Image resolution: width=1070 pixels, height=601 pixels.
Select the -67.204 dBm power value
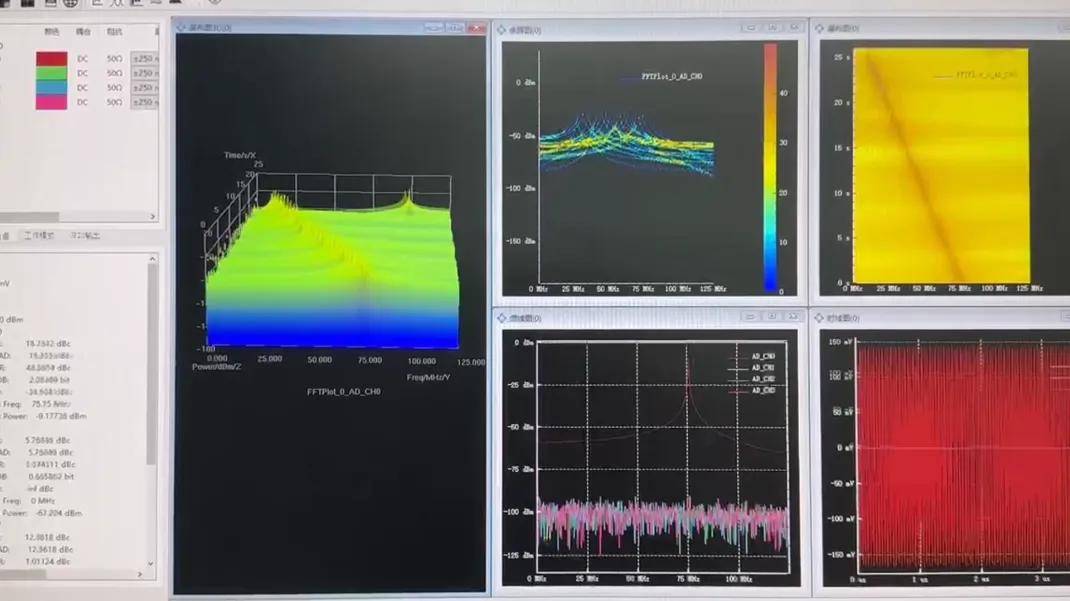[x=59, y=513]
